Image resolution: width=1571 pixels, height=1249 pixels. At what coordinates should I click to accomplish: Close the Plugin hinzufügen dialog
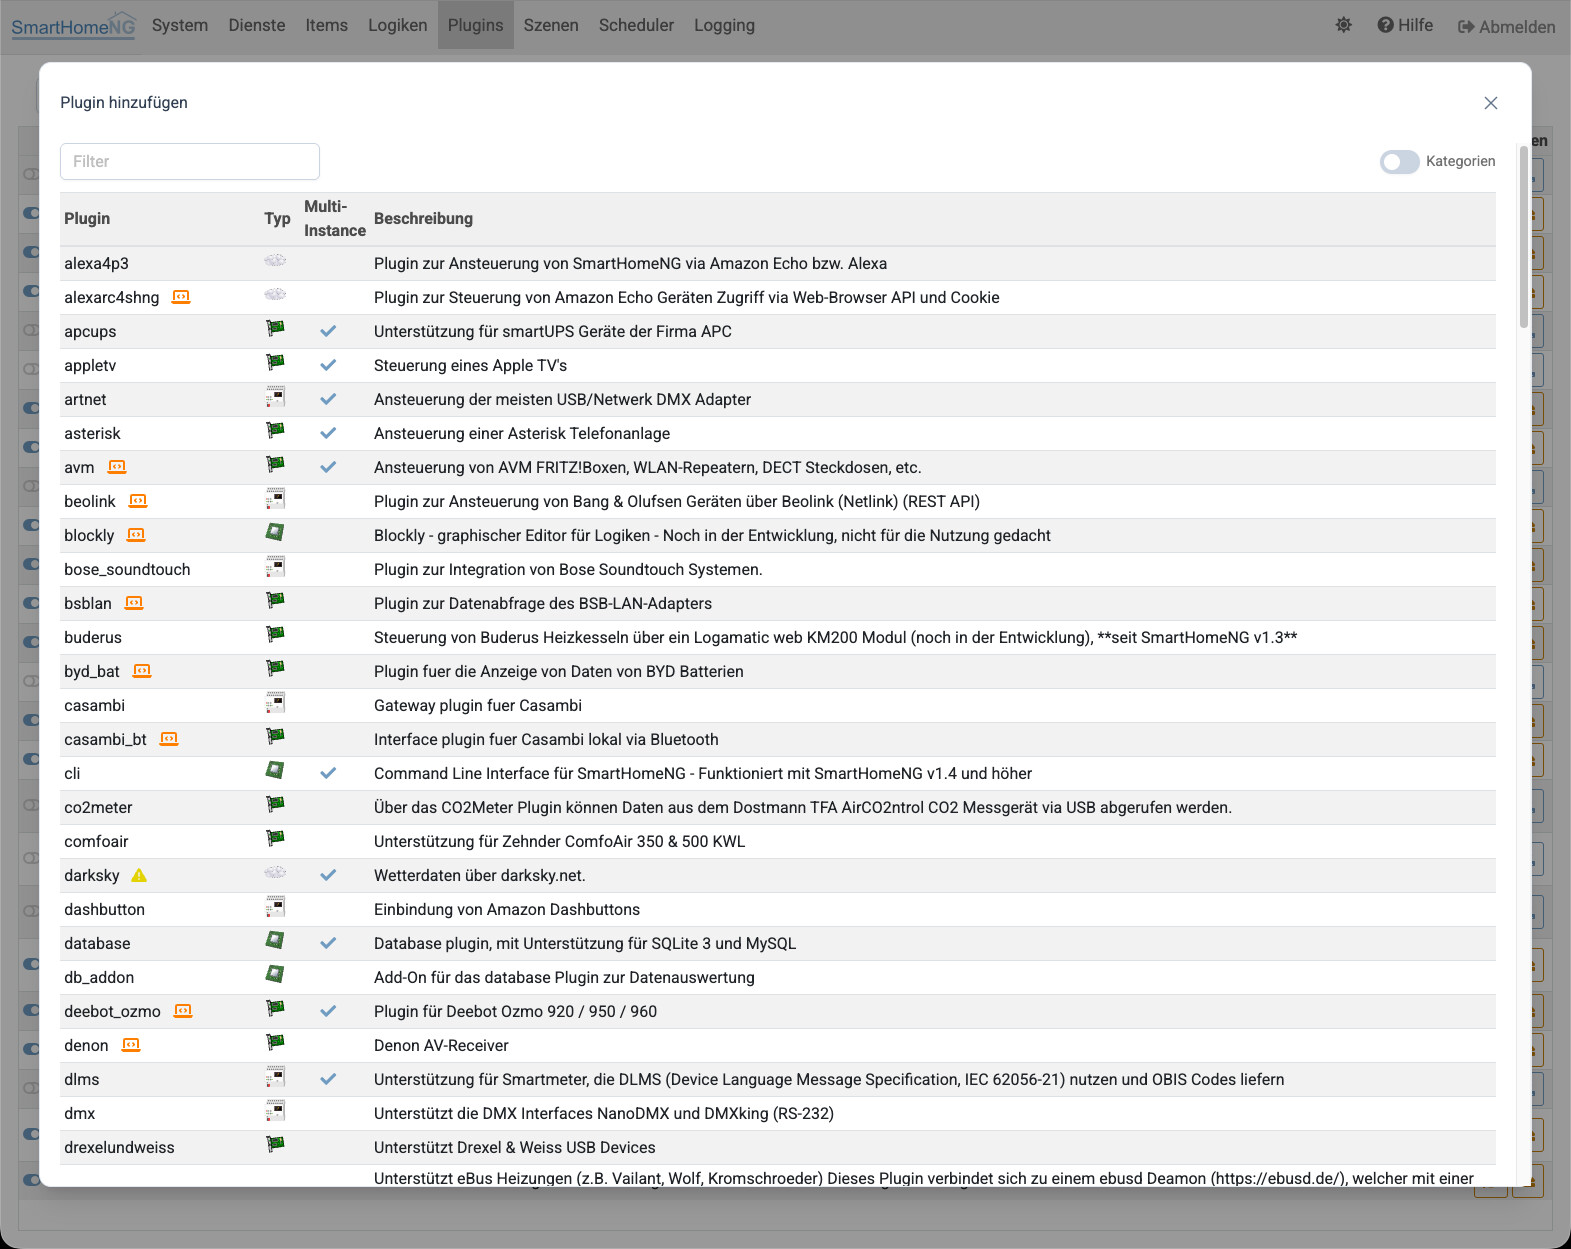[1491, 103]
